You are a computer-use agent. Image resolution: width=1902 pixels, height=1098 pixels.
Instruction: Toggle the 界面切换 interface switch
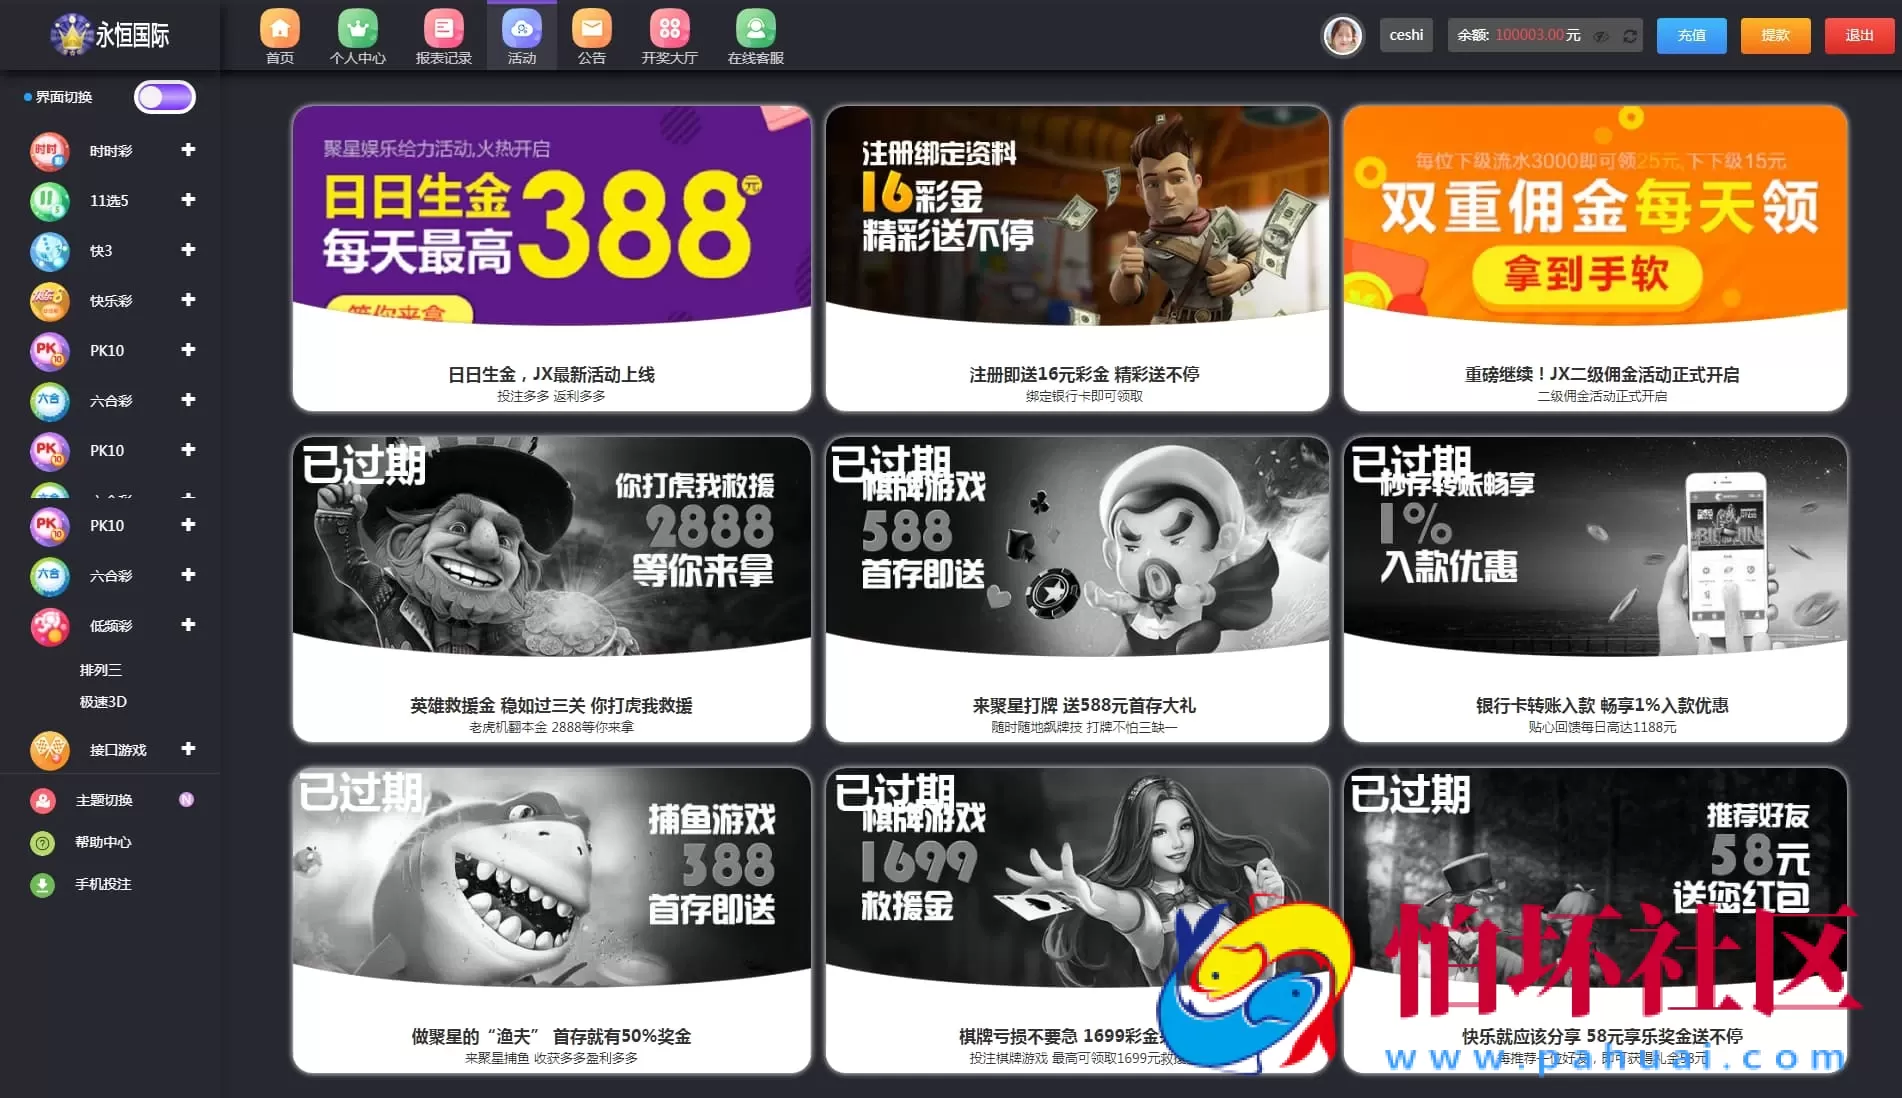point(164,96)
